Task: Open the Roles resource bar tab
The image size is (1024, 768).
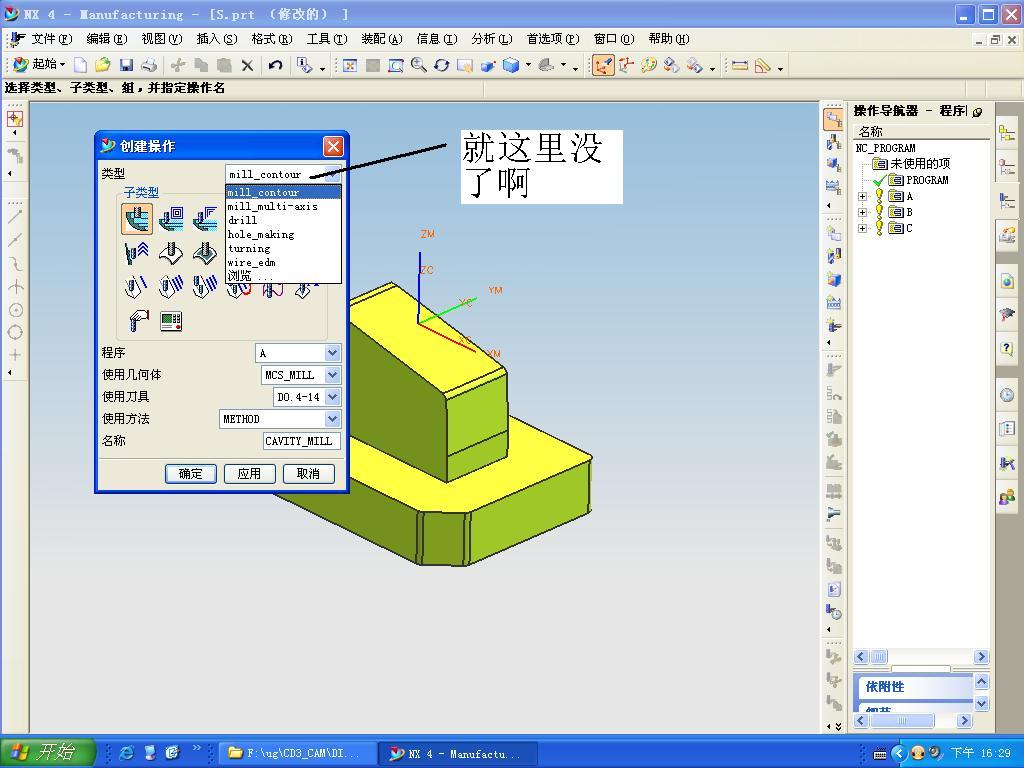Action: point(1007,498)
